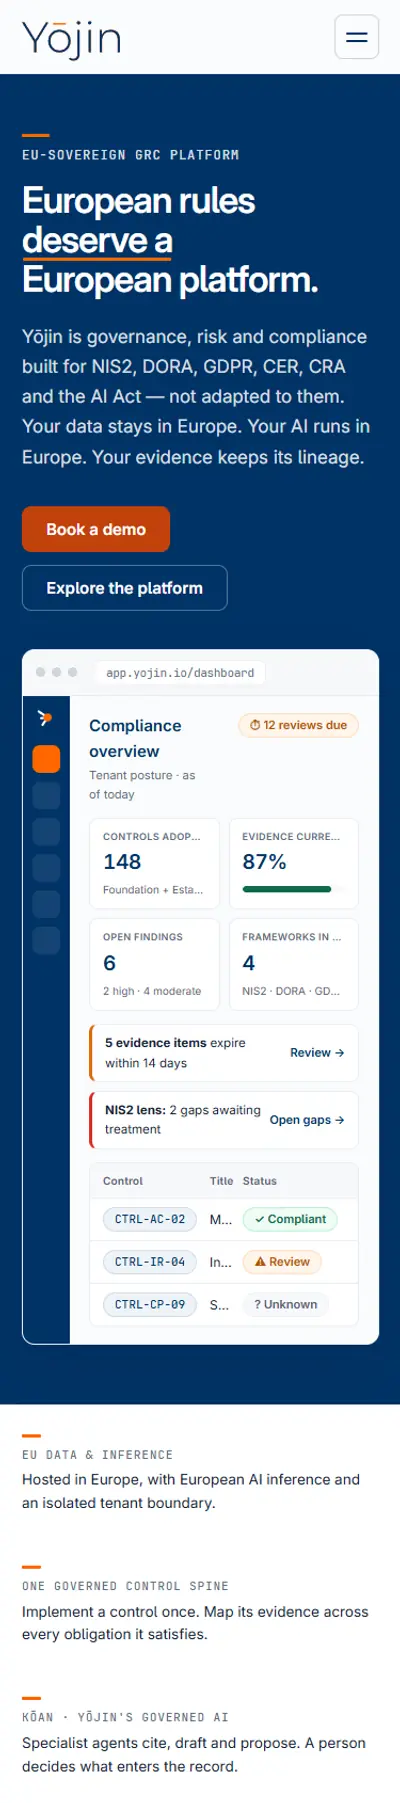Select the active orange sidebar icon
The image size is (400, 1803).
click(x=46, y=759)
